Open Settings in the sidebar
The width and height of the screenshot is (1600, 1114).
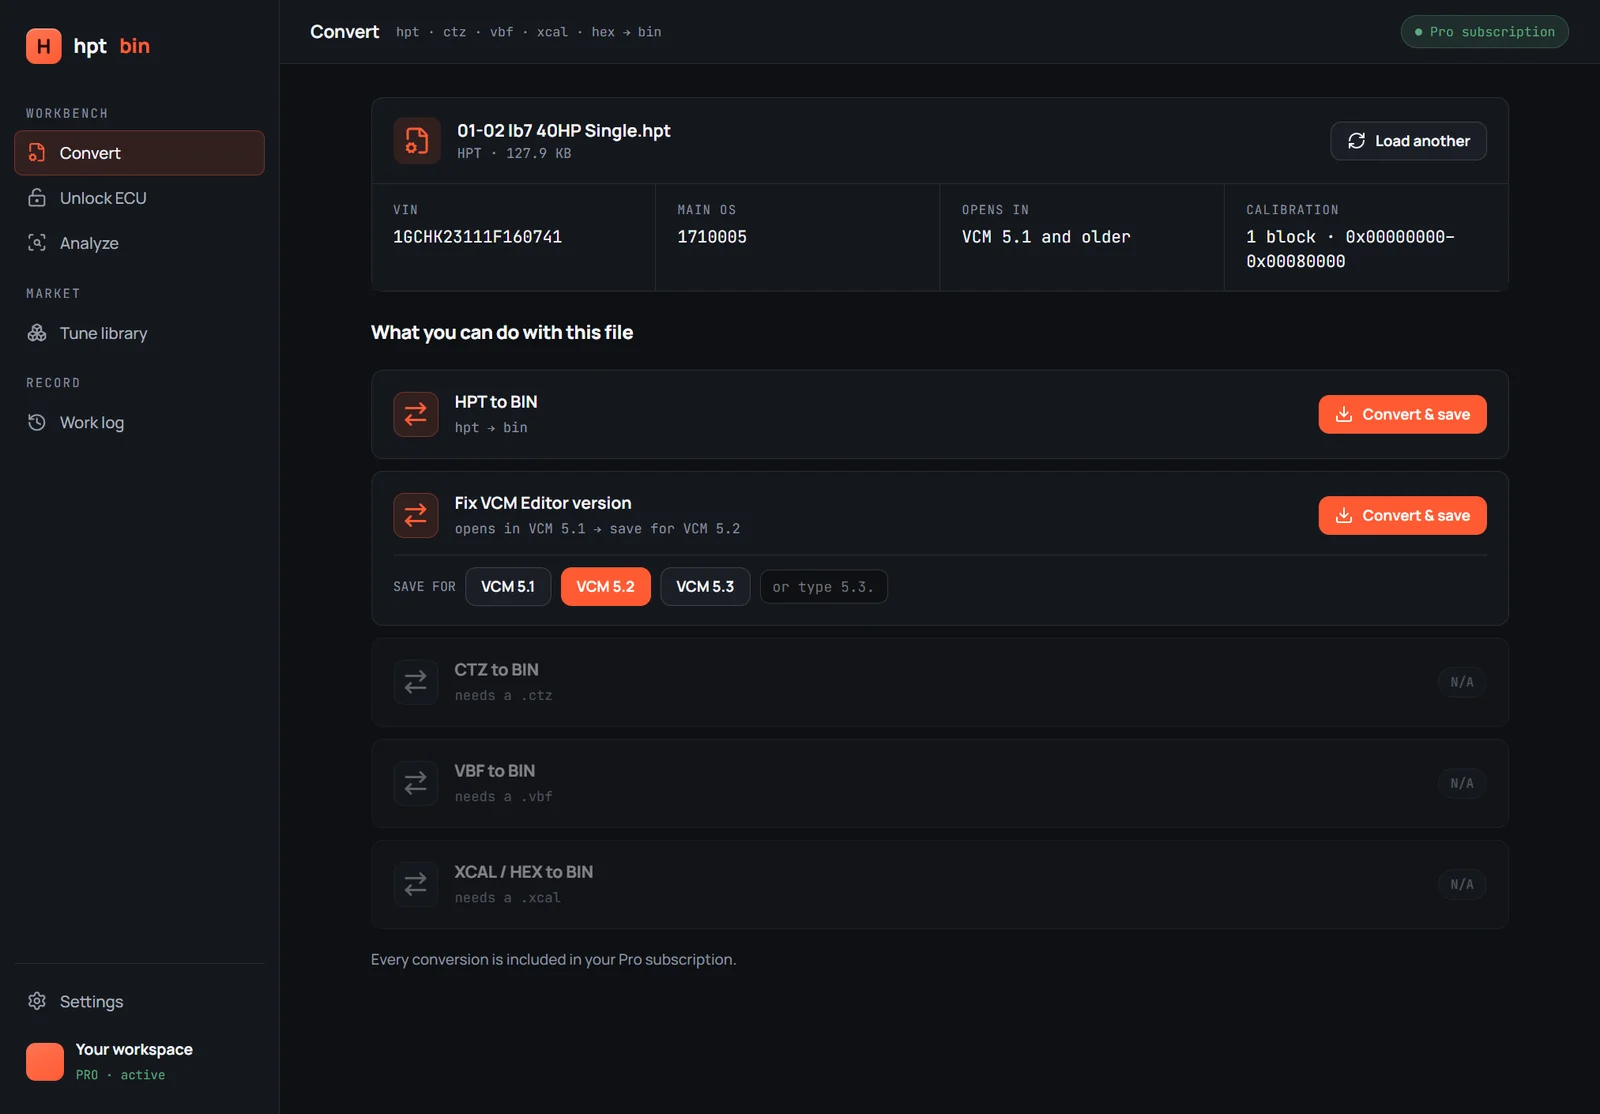(139, 1001)
